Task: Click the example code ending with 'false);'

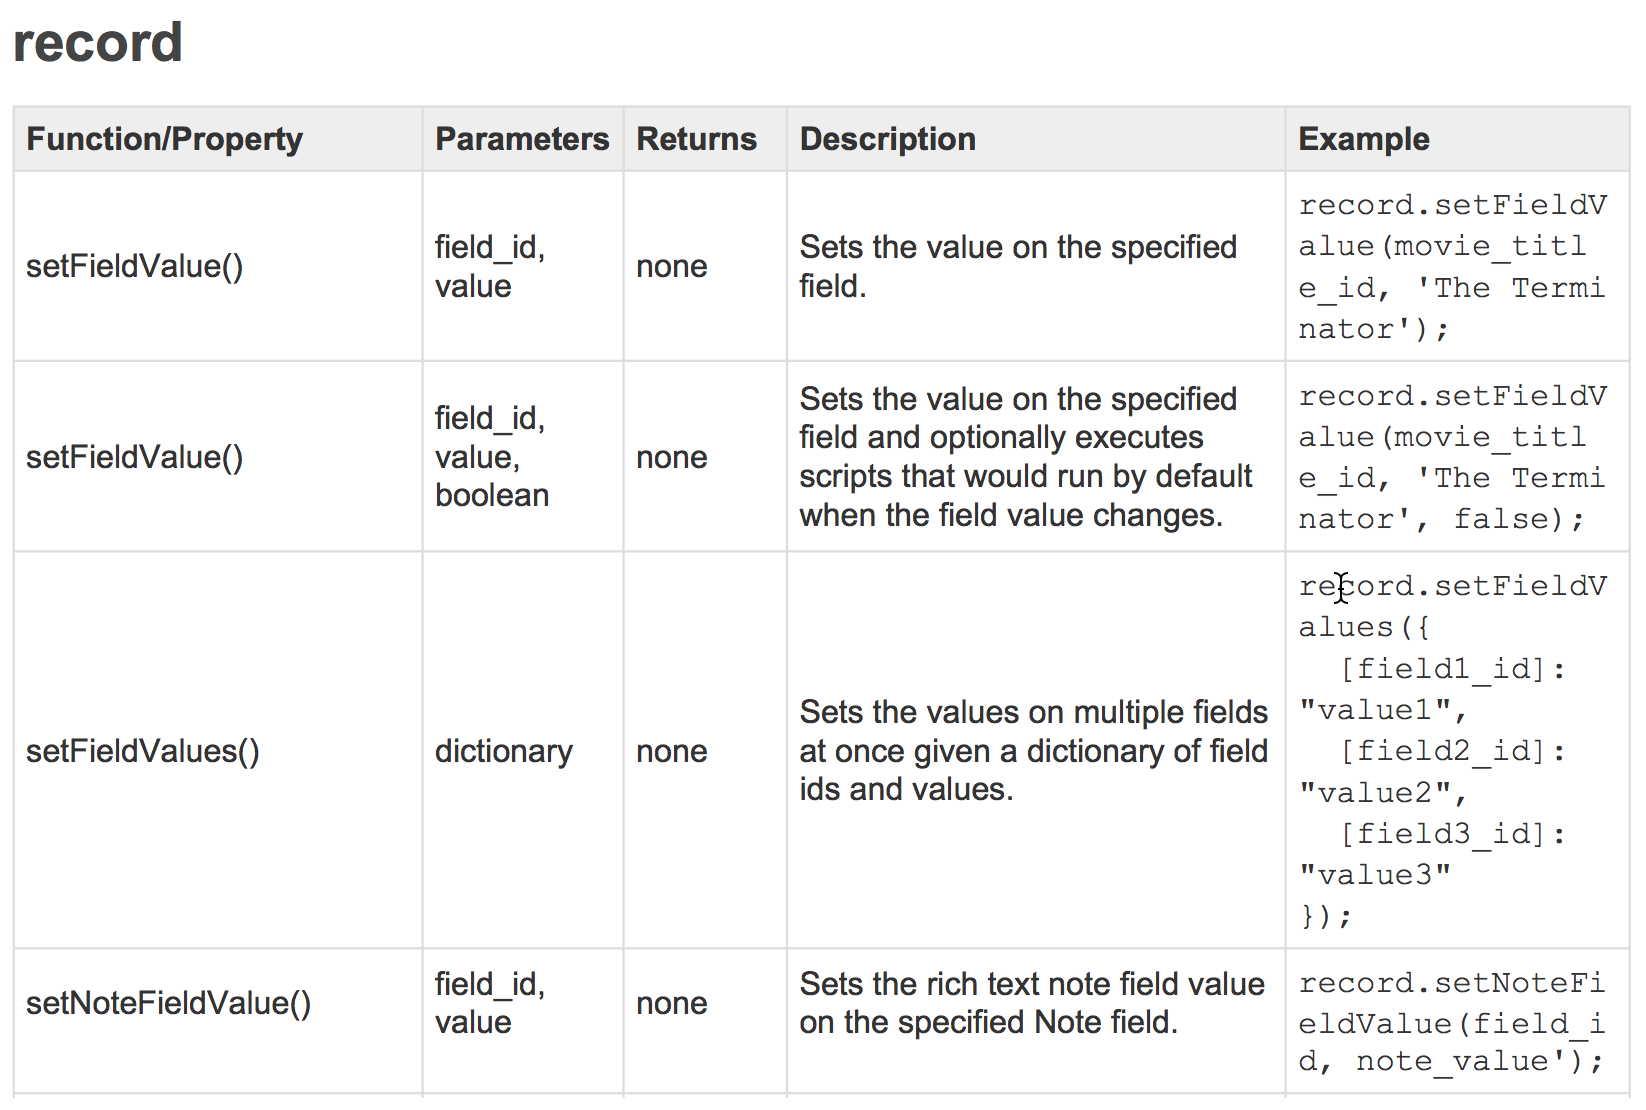Action: (1451, 458)
